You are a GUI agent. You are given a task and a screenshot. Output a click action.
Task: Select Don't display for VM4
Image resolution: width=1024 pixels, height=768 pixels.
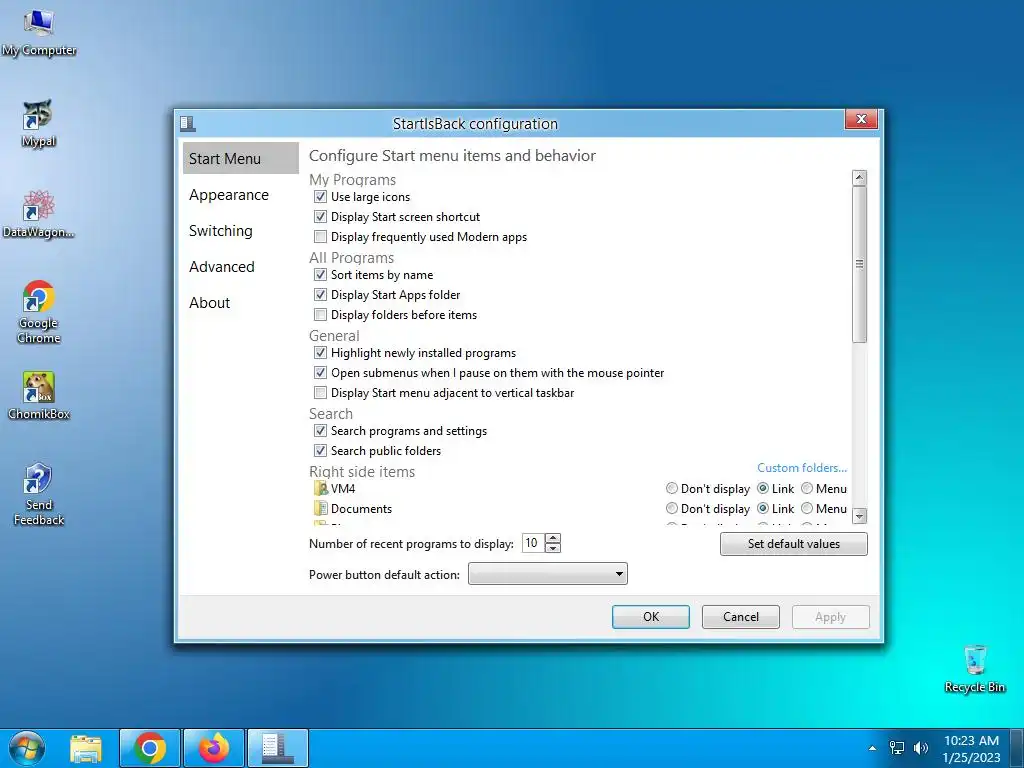click(x=671, y=488)
